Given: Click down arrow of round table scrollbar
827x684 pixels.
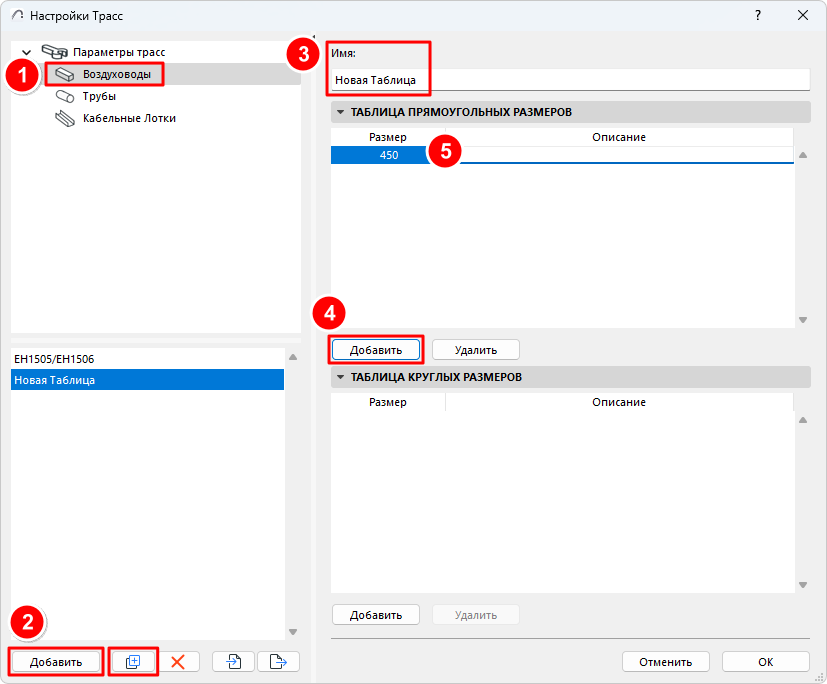Looking at the screenshot, I should pos(803,585).
